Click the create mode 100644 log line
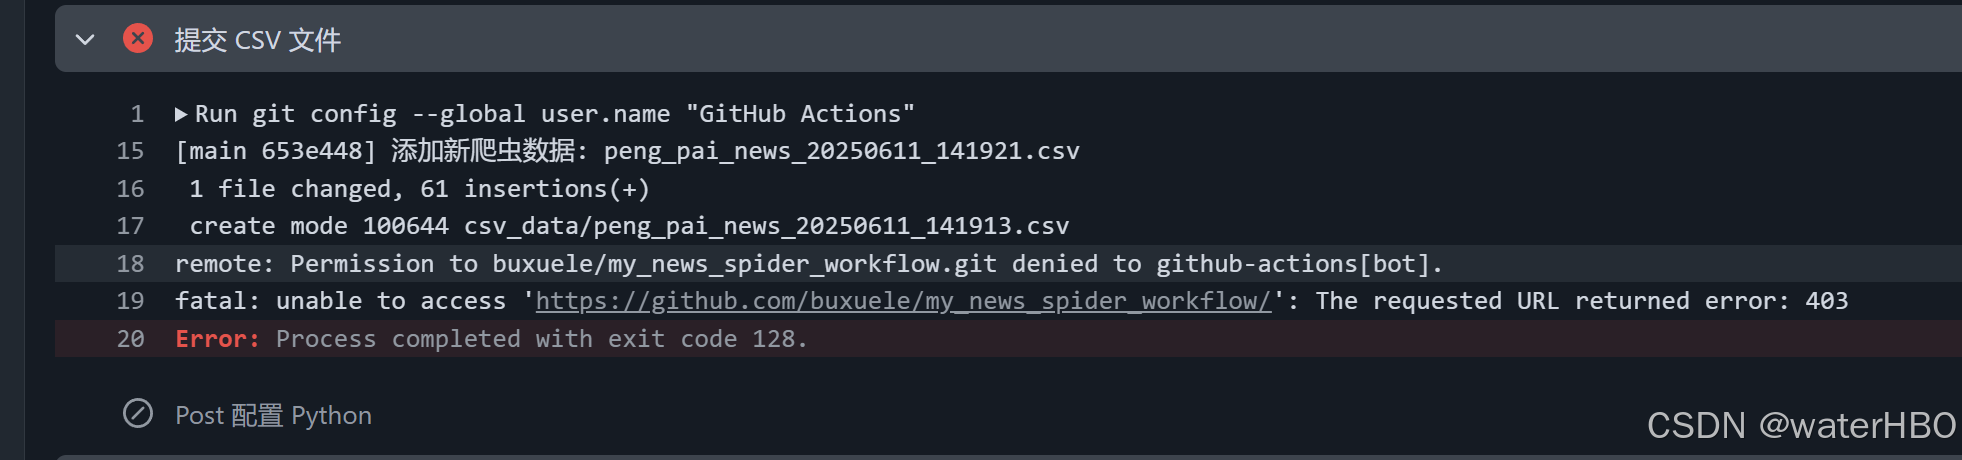 click(x=629, y=226)
